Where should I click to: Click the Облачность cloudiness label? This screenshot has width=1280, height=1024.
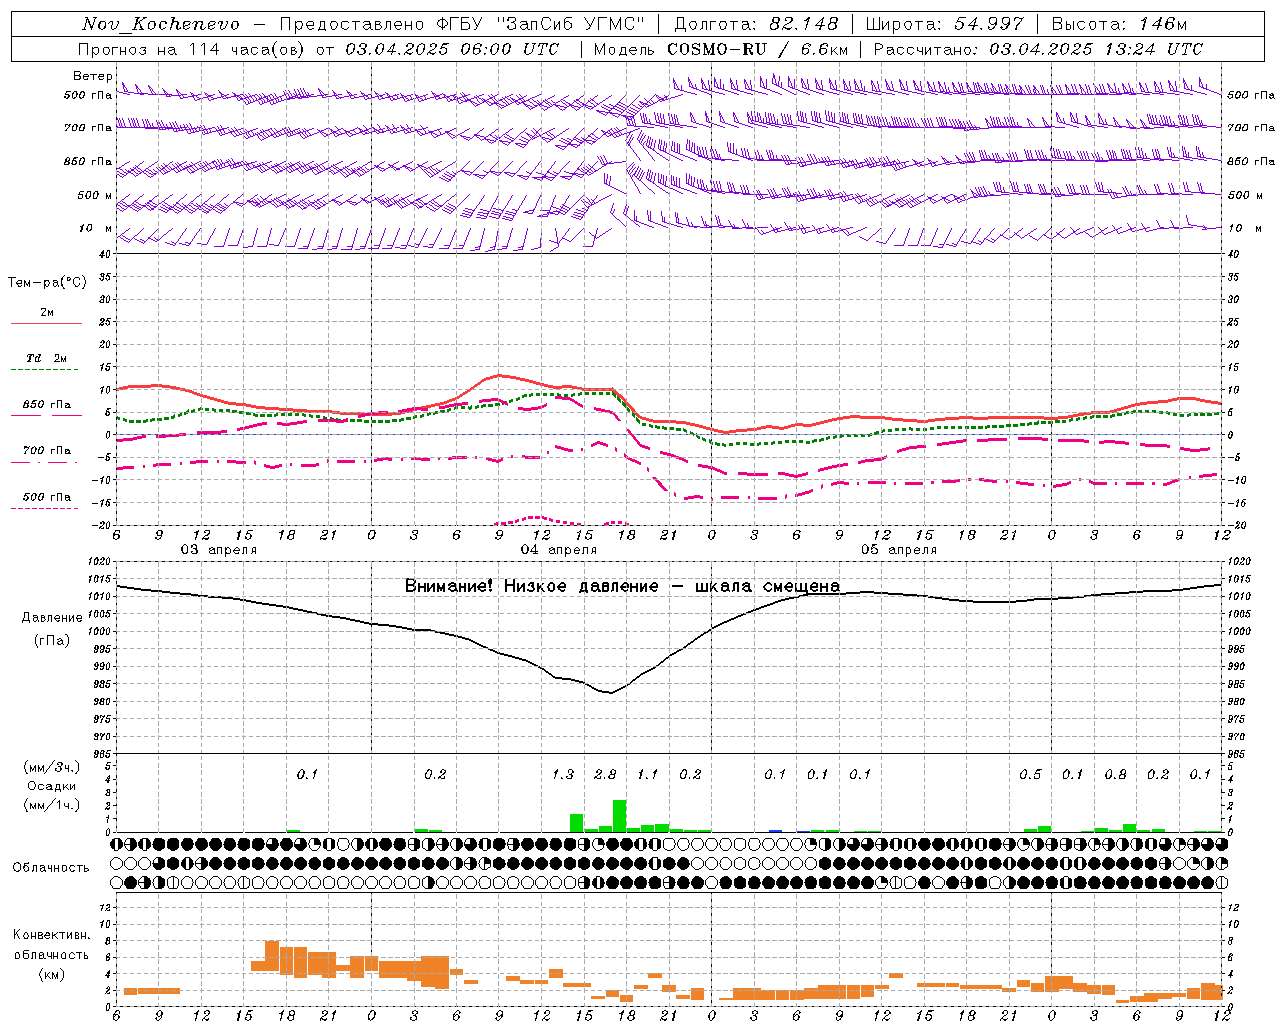(51, 867)
